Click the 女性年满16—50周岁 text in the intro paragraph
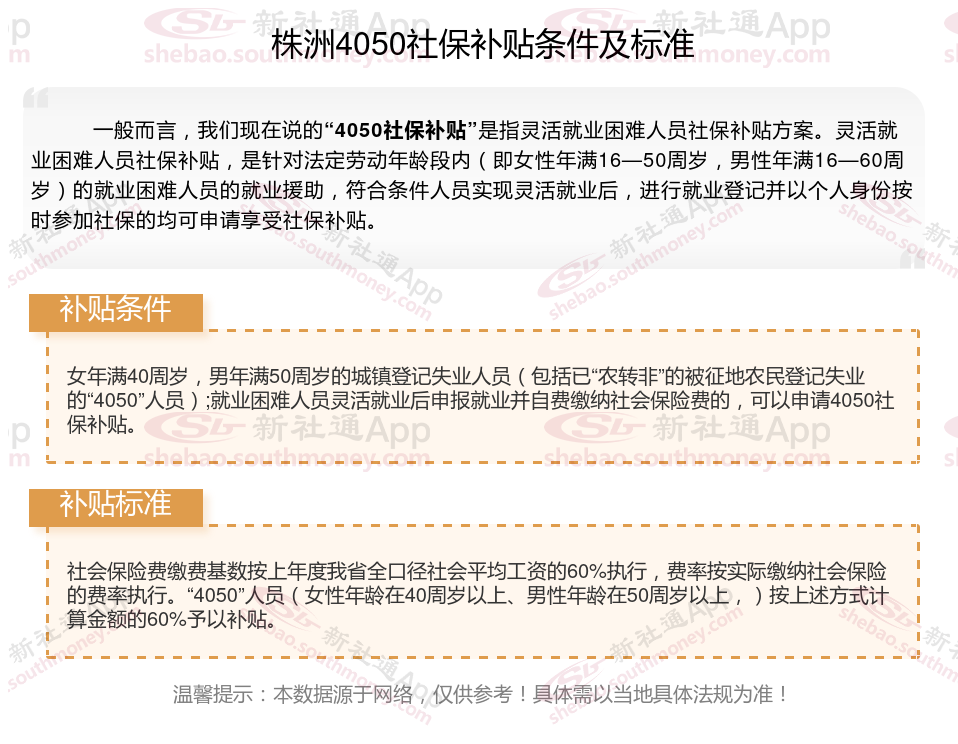 pyautogui.click(x=599, y=160)
